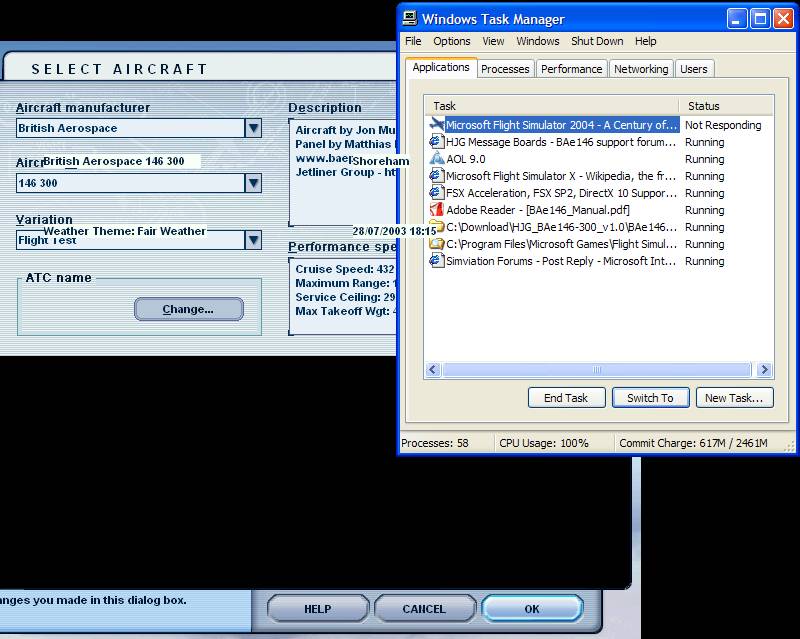Click the C:\Download folder icon

[x=436, y=227]
